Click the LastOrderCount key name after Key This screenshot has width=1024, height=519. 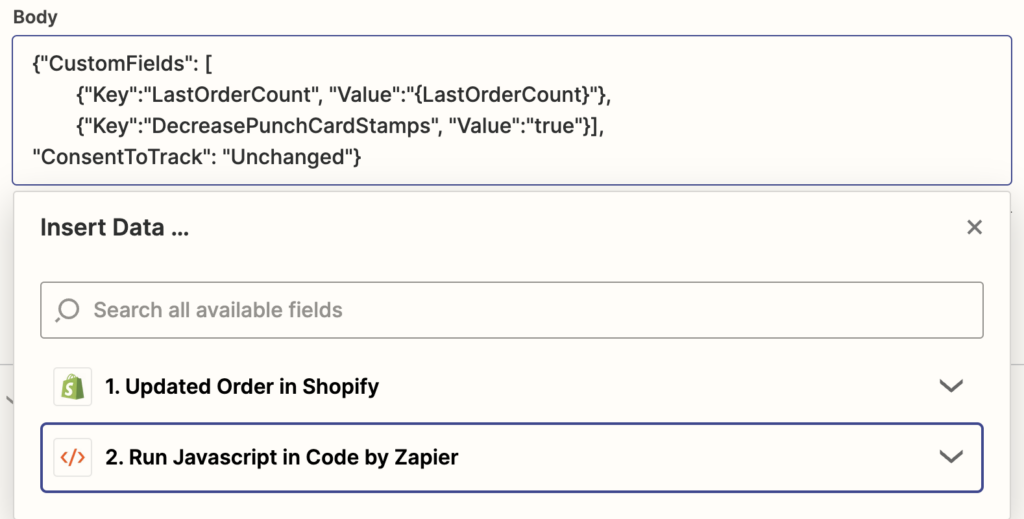tap(230, 95)
